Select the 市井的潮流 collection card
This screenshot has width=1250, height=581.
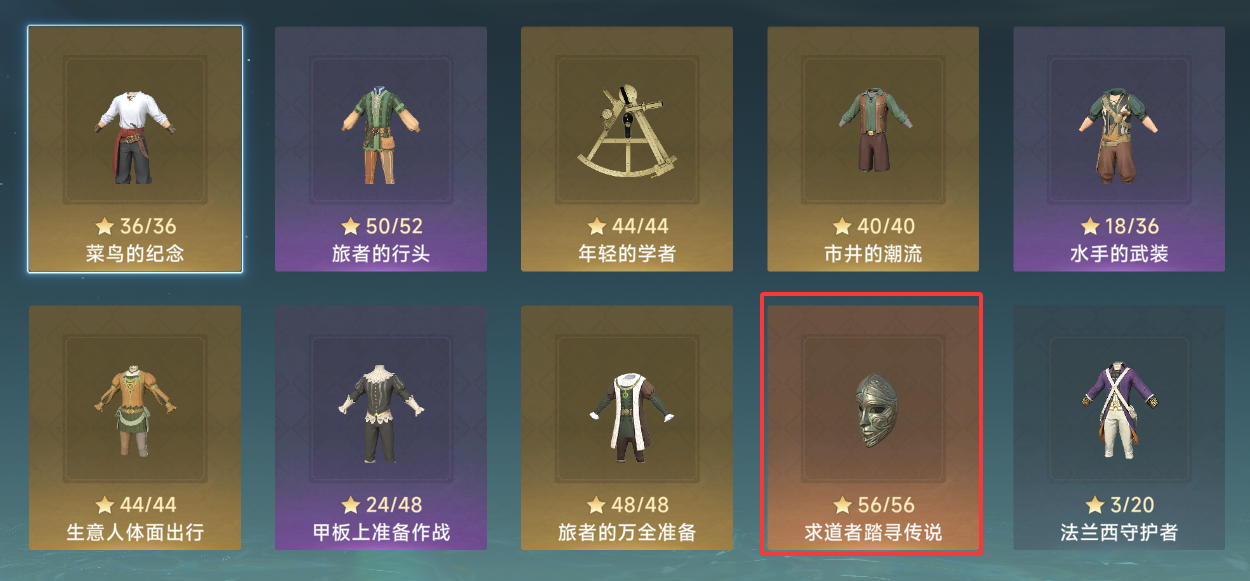[x=873, y=149]
